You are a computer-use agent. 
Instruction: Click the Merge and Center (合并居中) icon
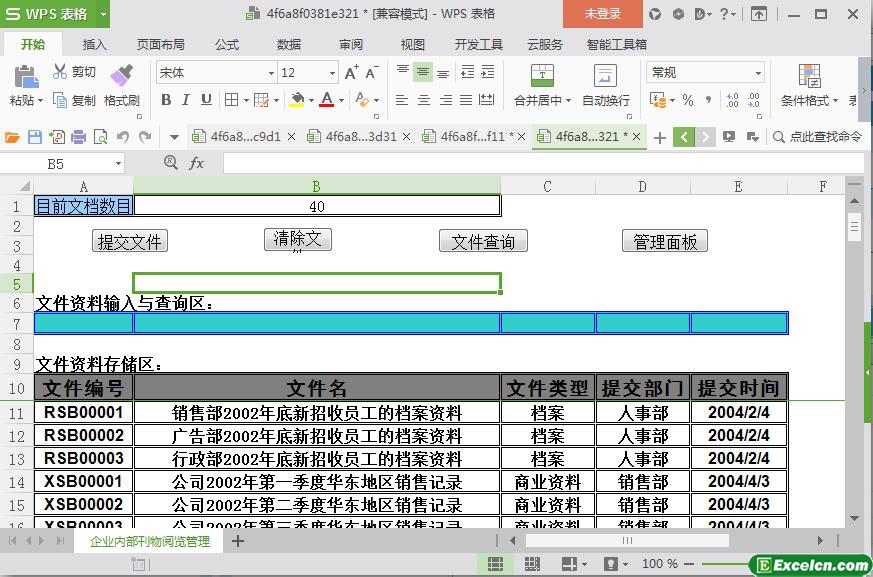542,77
